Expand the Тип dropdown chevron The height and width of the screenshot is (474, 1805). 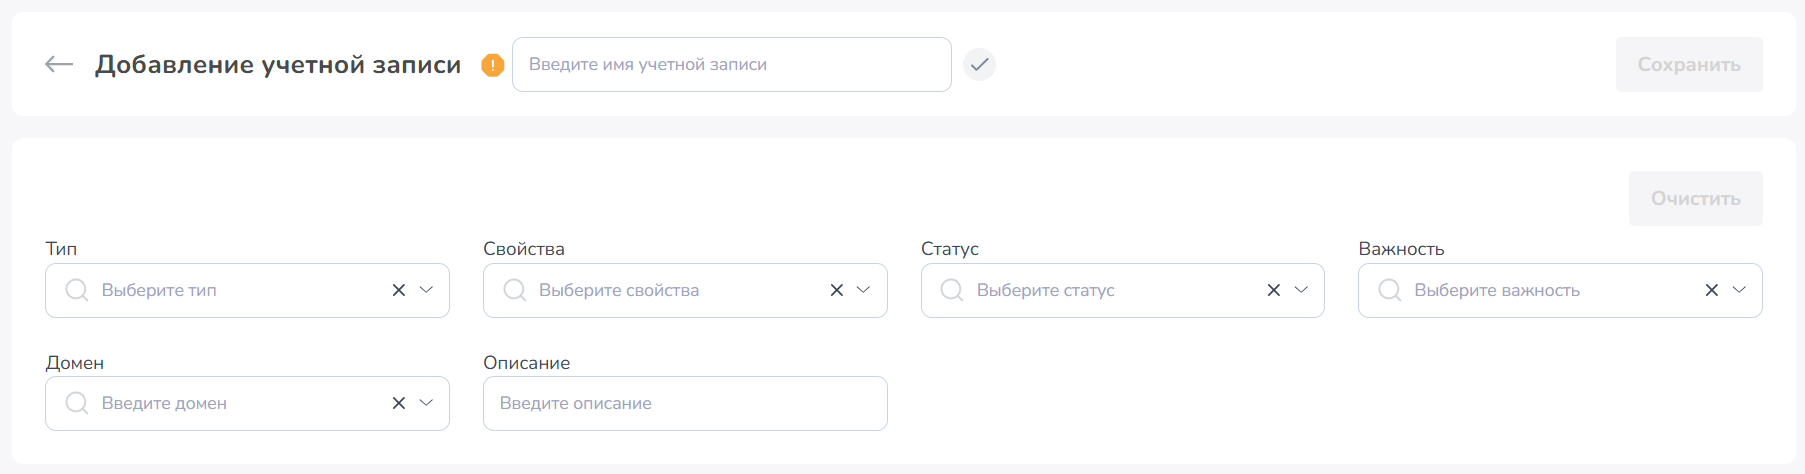click(x=426, y=290)
